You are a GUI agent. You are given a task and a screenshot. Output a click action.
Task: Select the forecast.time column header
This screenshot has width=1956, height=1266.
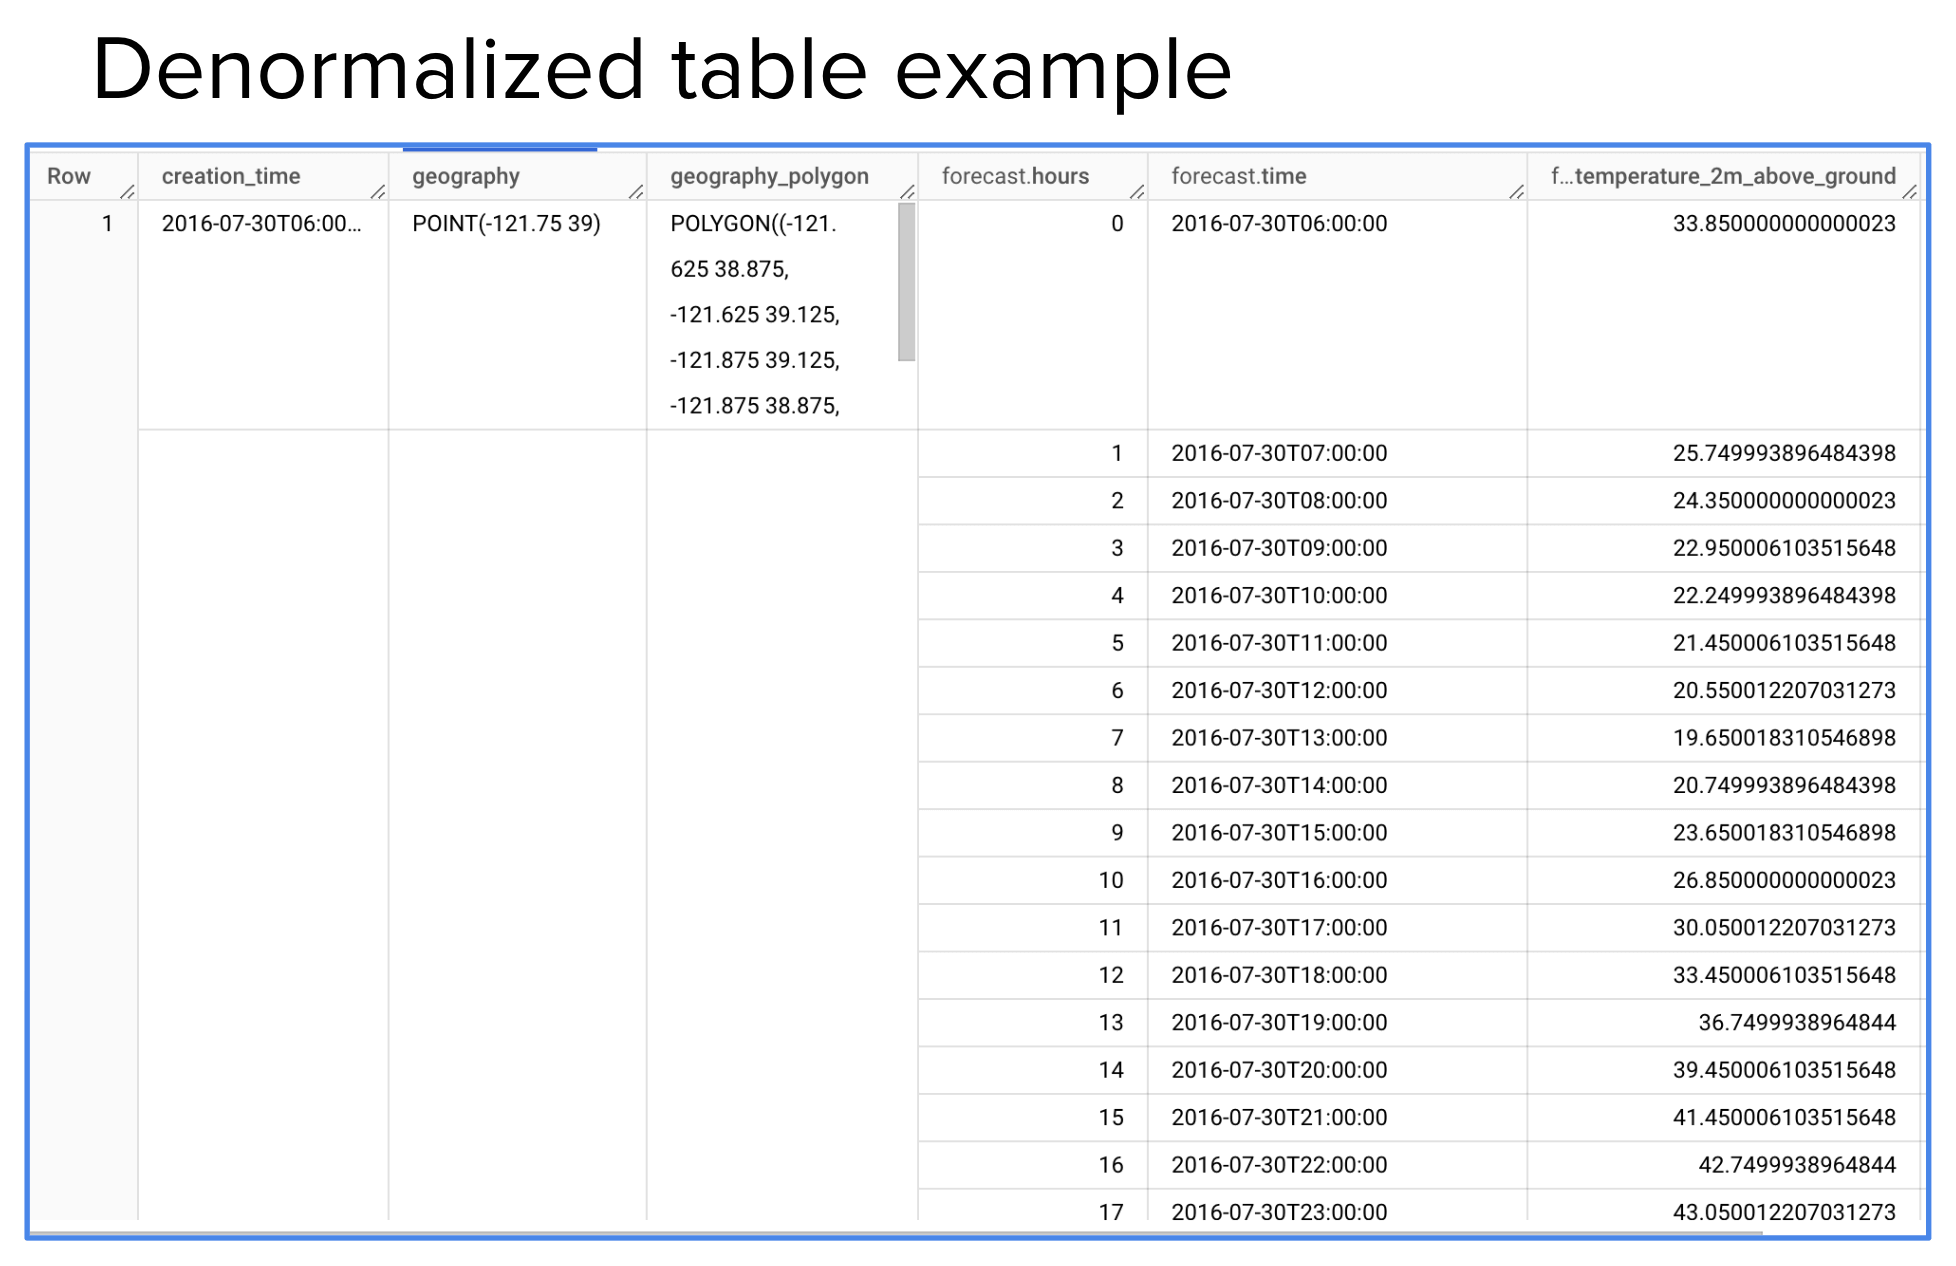tap(1239, 176)
